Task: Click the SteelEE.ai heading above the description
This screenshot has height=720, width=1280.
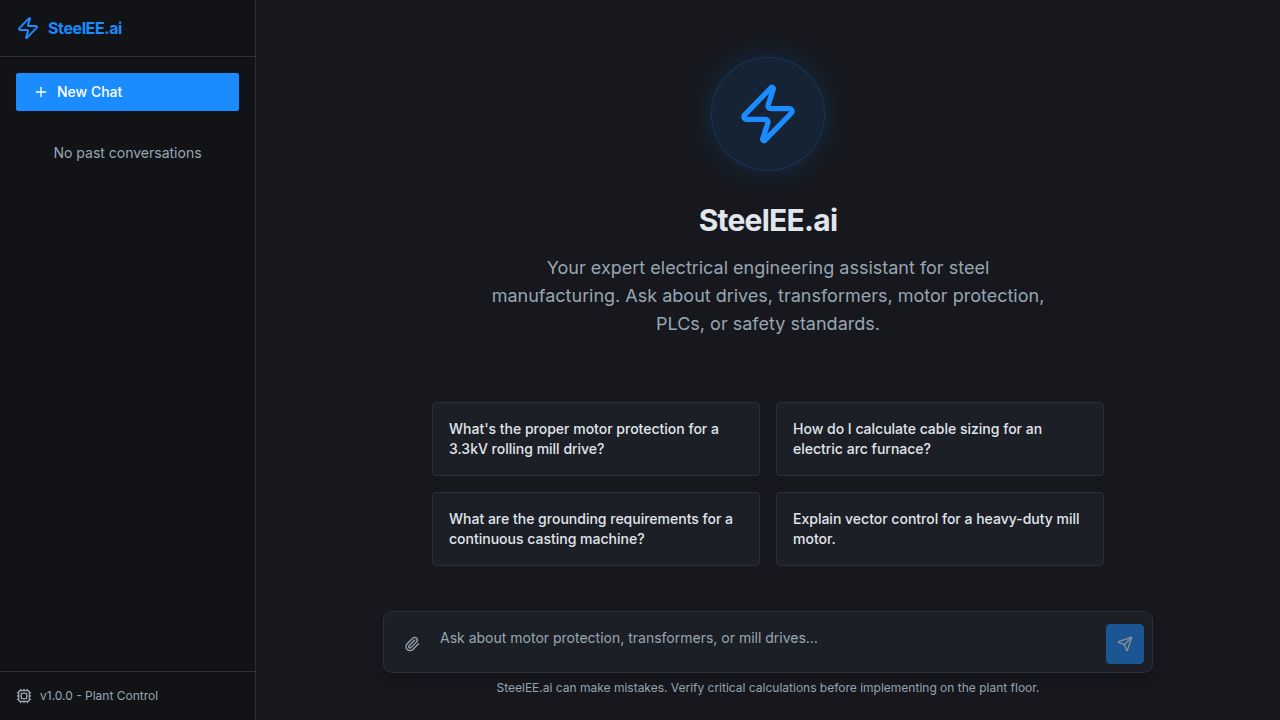Action: click(x=767, y=219)
